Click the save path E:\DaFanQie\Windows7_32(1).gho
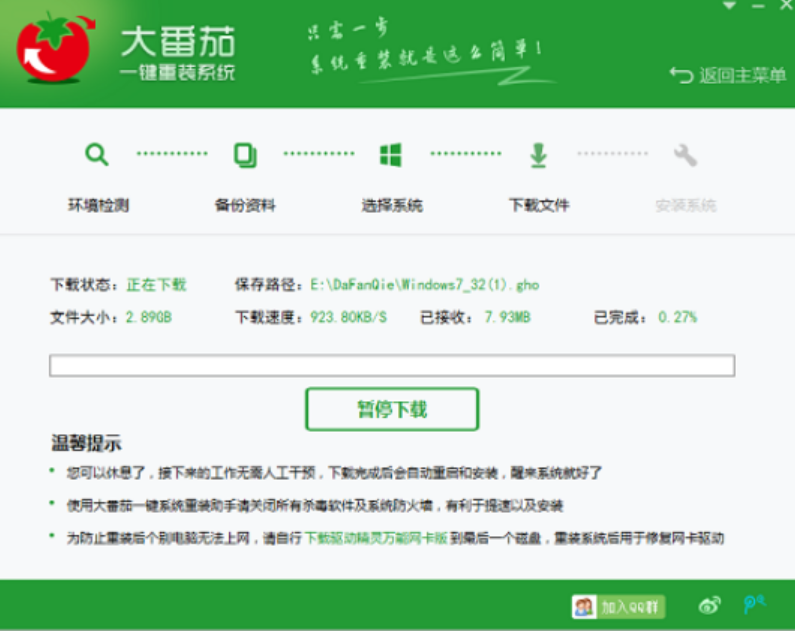 coord(425,285)
